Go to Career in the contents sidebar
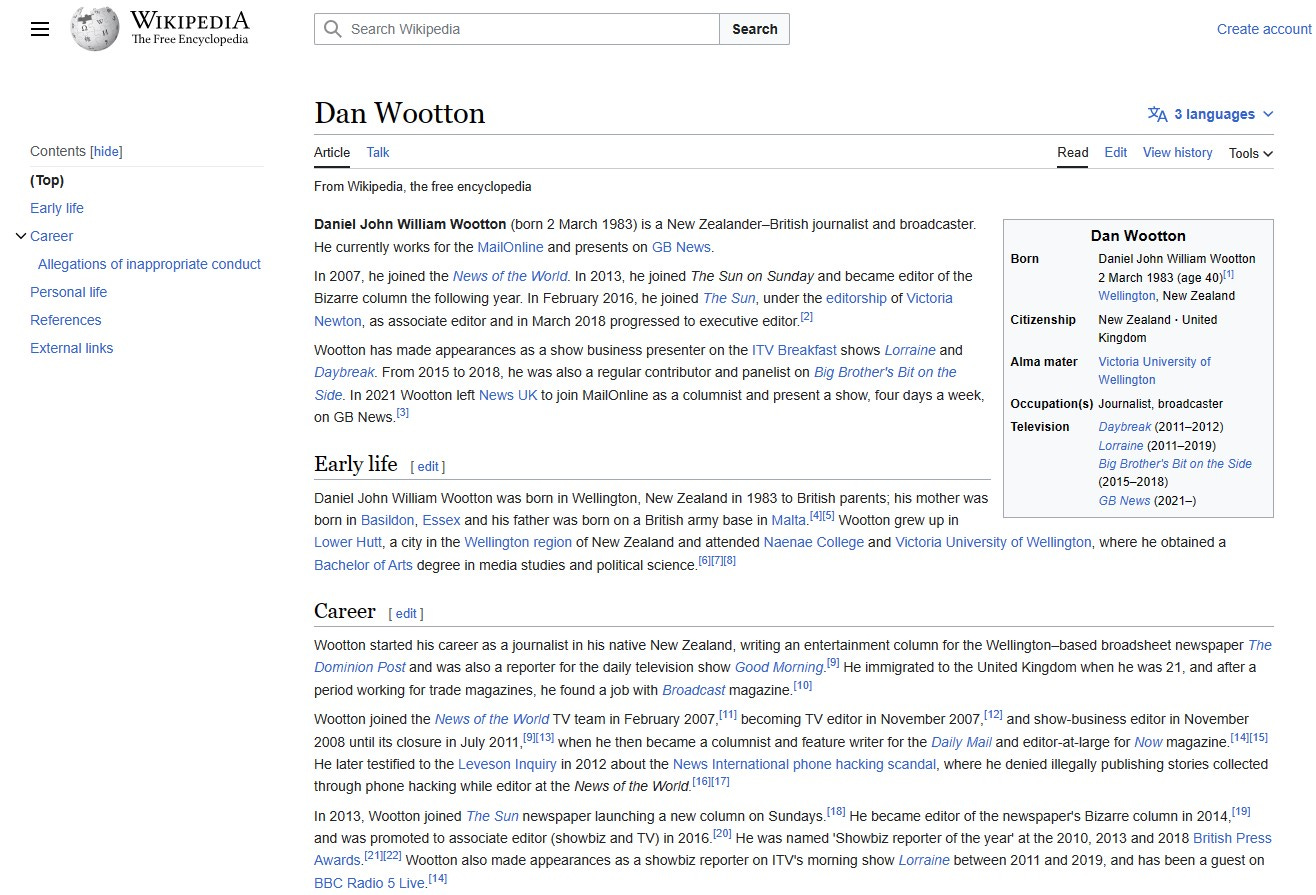 [52, 236]
